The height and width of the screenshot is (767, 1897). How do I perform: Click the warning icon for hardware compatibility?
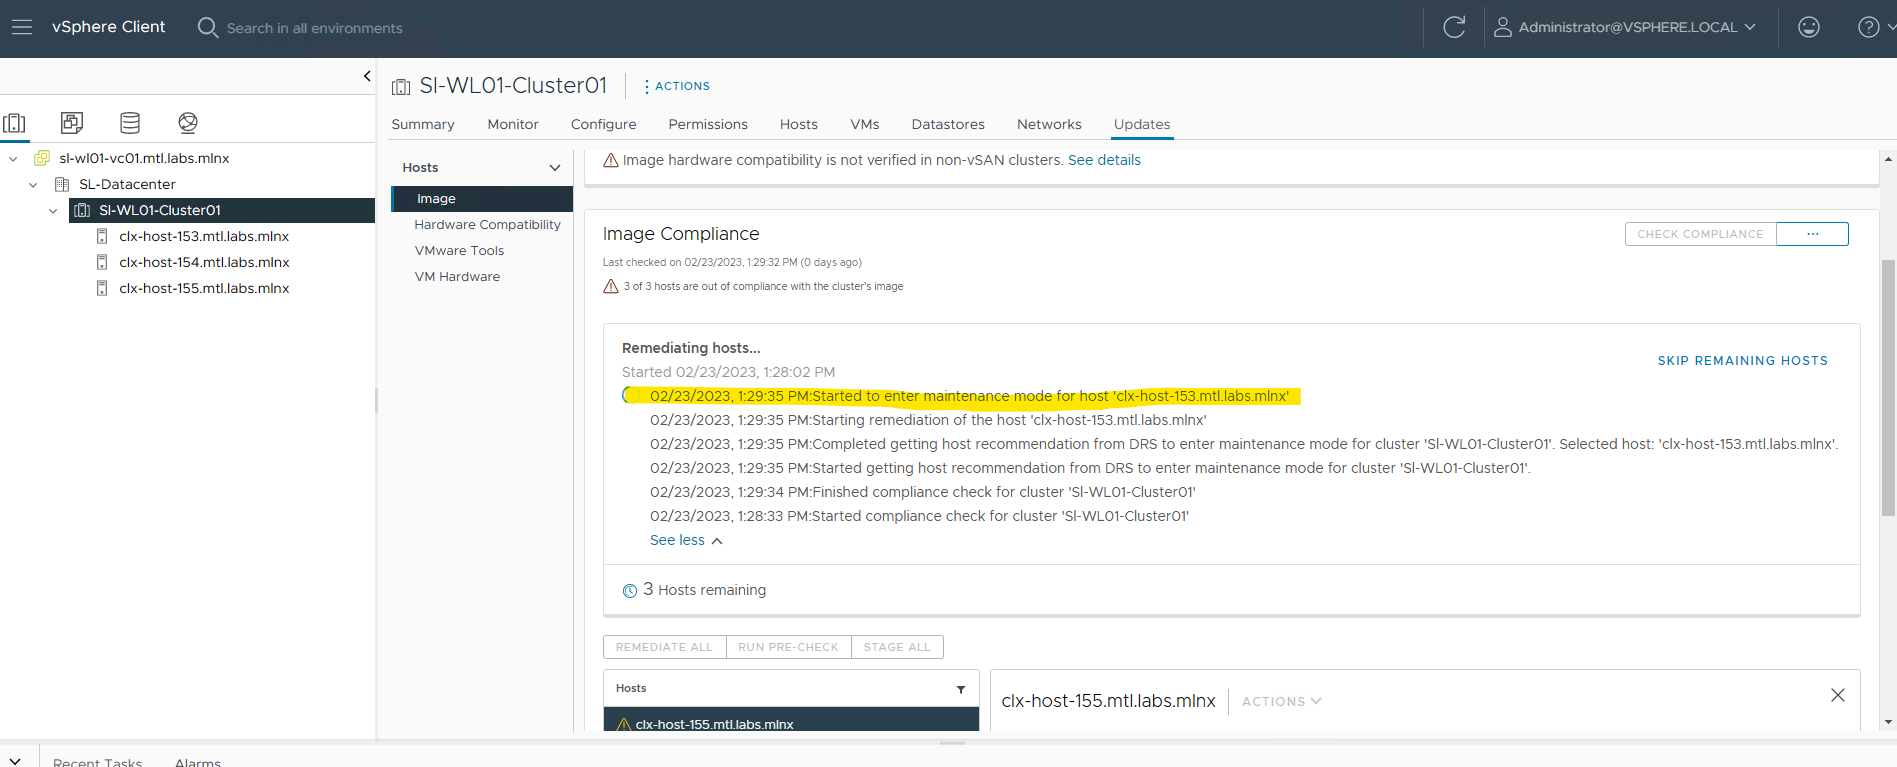pyautogui.click(x=611, y=160)
